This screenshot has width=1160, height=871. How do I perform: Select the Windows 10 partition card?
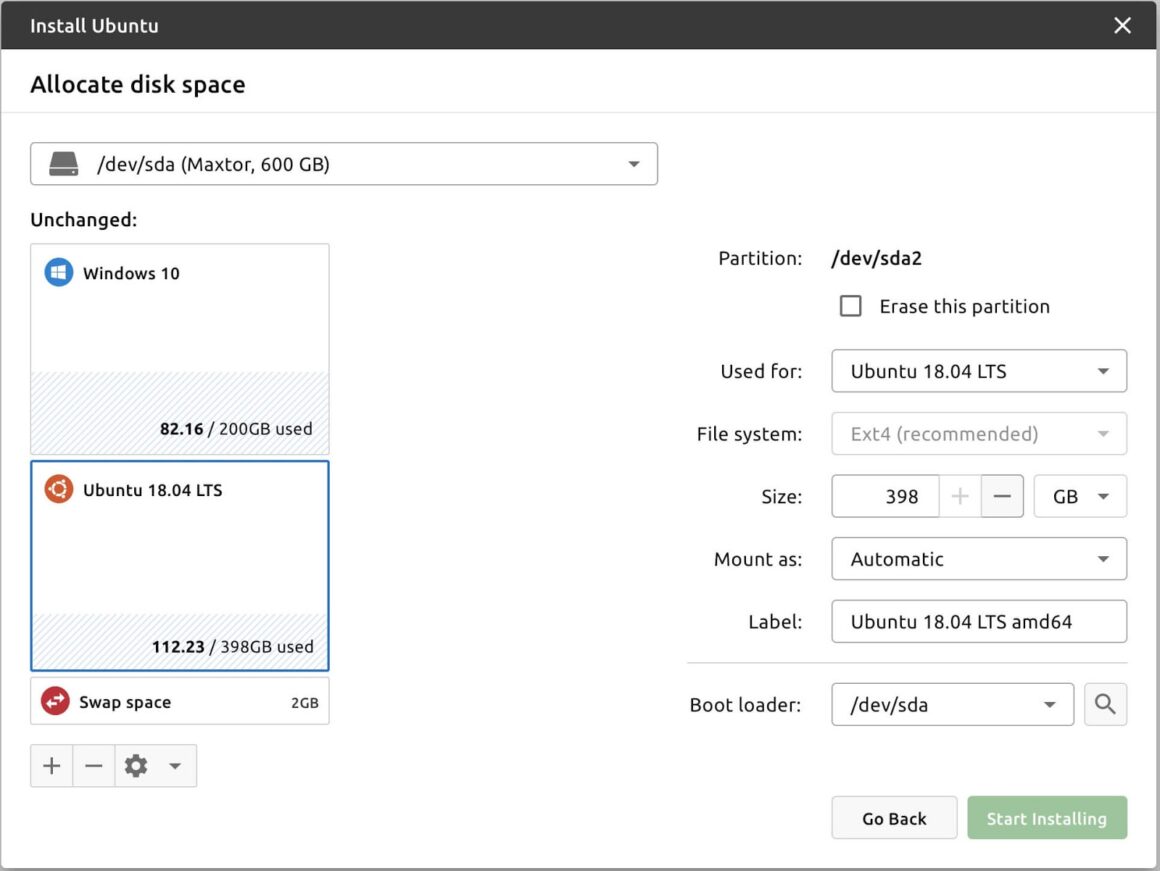[180, 349]
